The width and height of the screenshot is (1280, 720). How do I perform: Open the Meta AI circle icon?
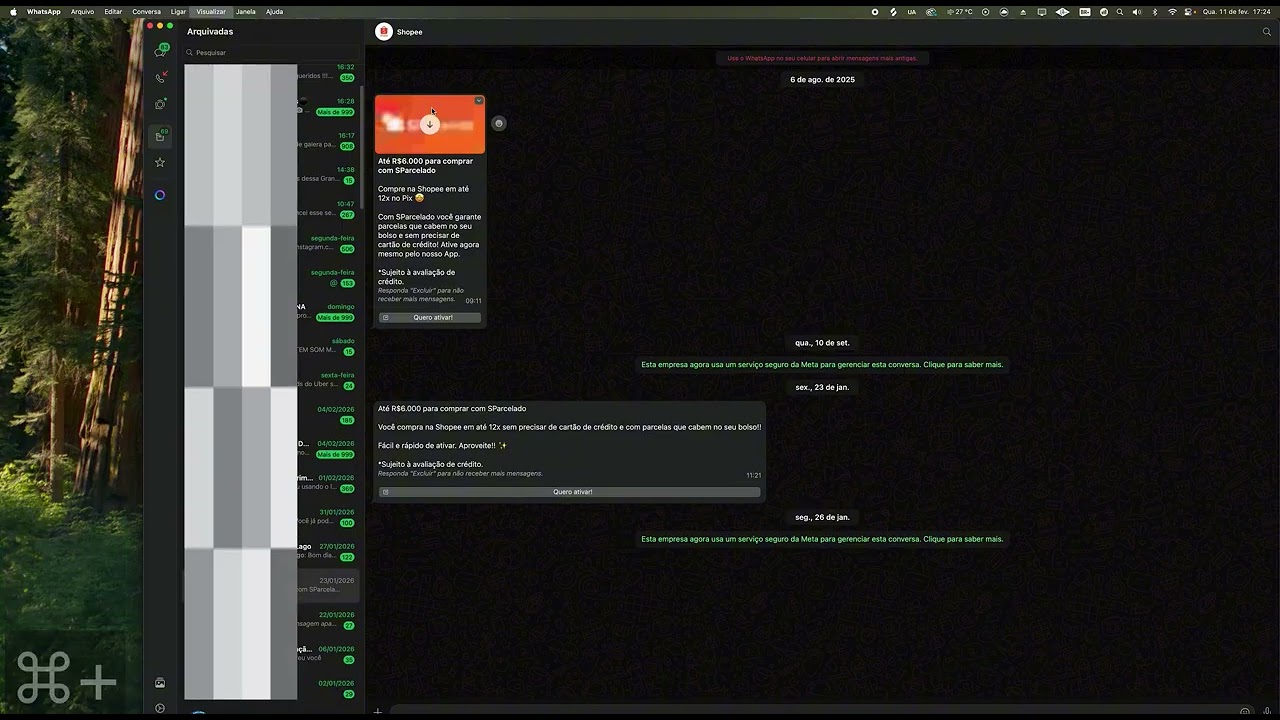pos(160,195)
